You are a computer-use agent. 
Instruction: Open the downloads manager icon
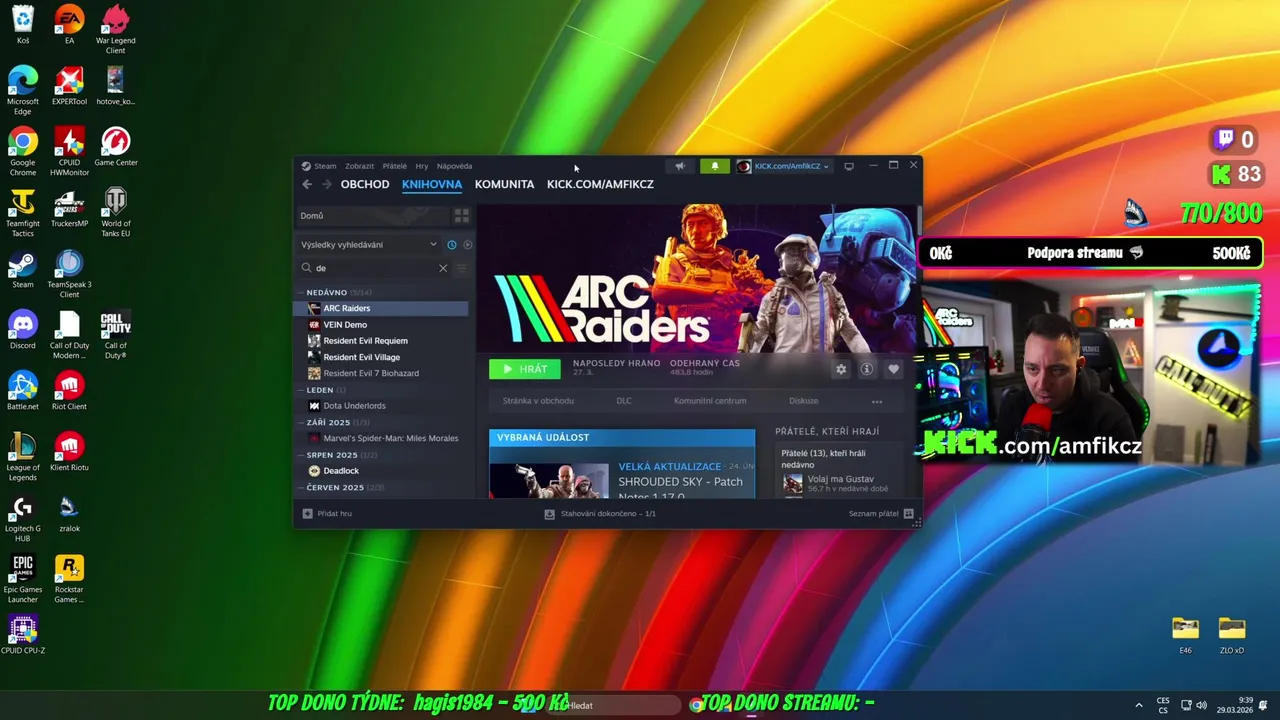[549, 513]
